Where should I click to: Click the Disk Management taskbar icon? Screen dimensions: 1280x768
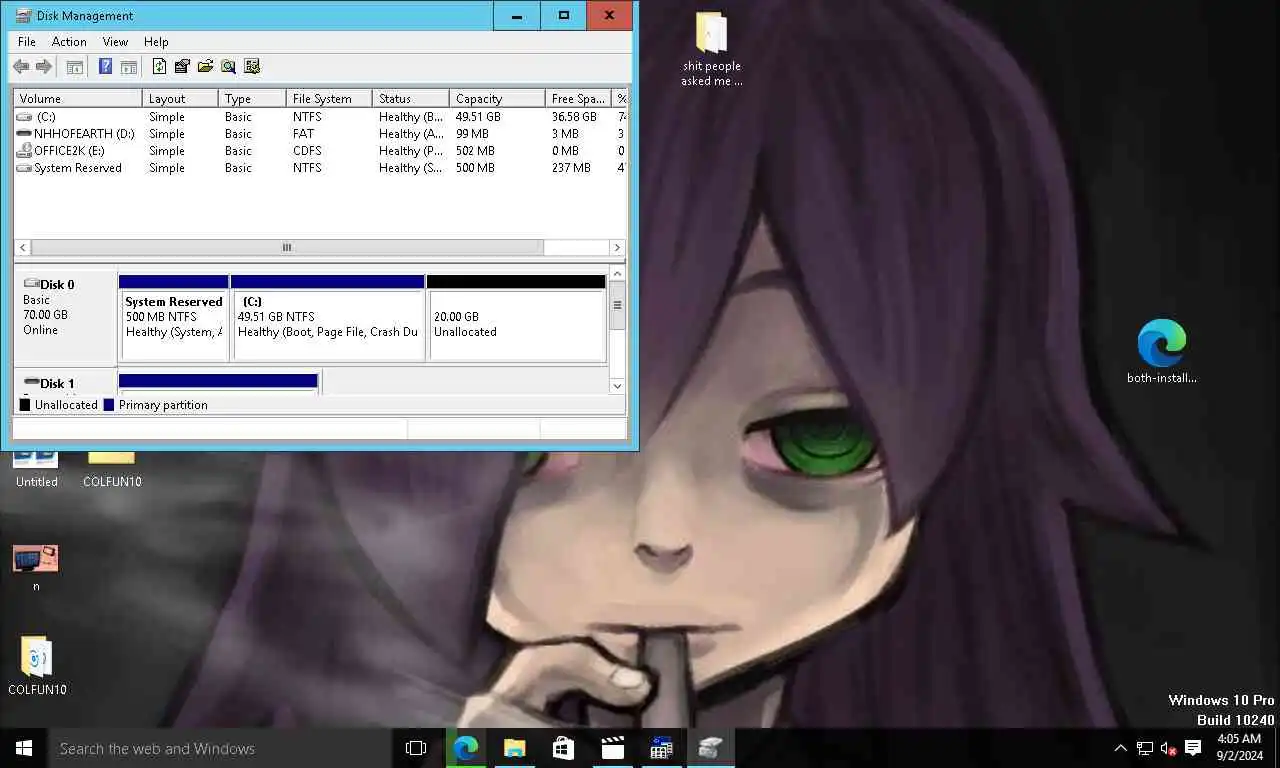[710, 748]
